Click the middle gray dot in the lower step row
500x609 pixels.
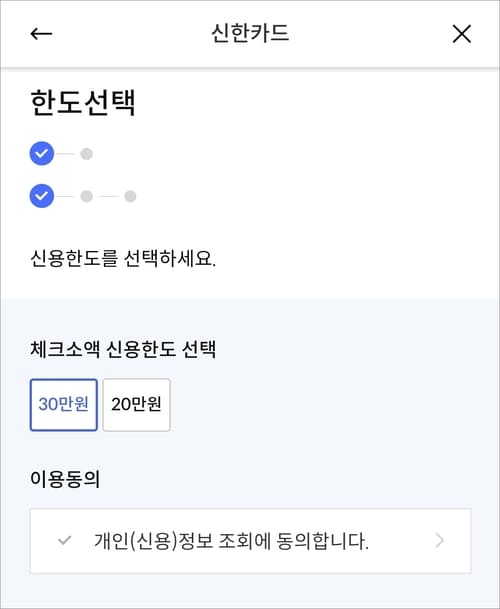87,196
